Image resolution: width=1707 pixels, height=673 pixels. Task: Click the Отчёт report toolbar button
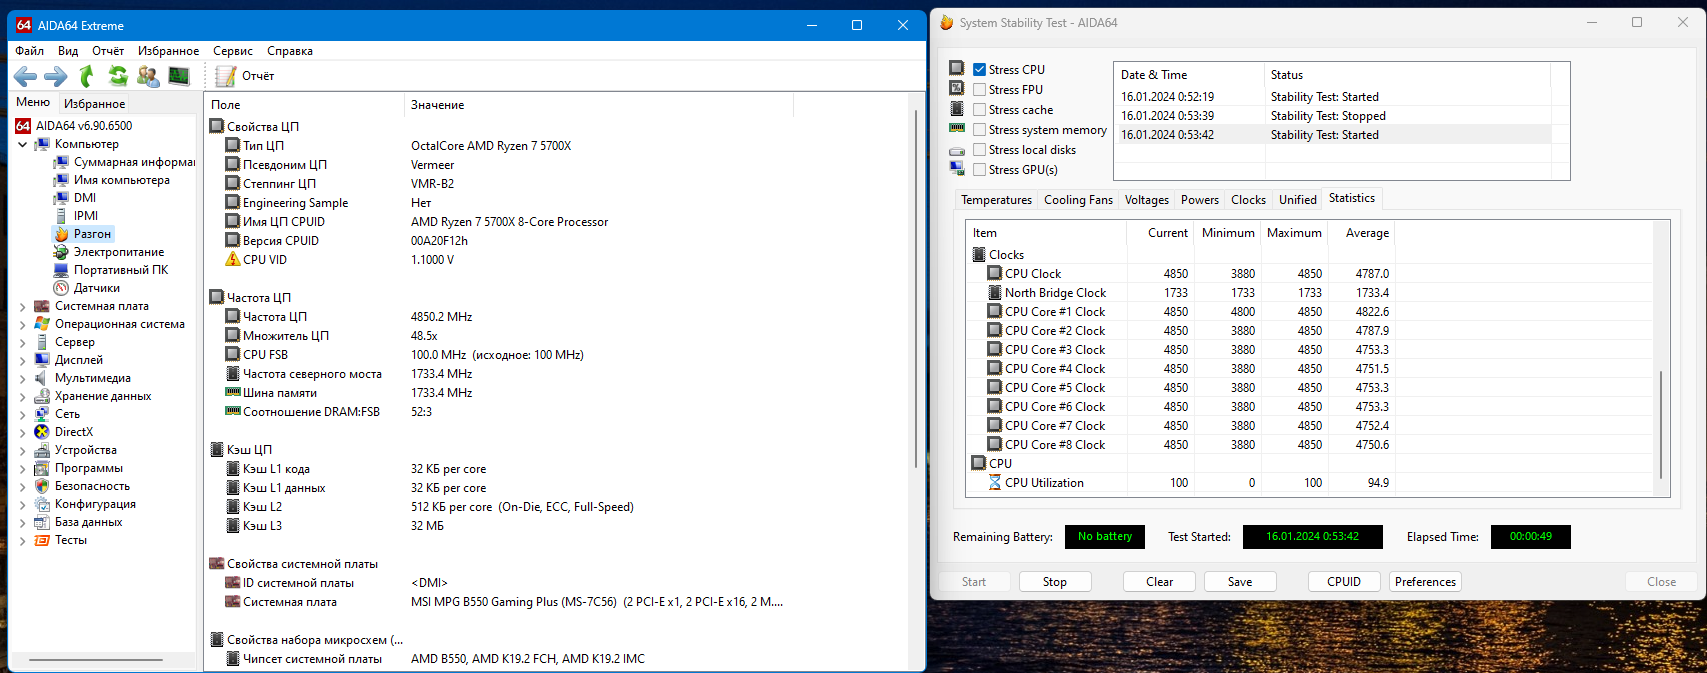(245, 76)
